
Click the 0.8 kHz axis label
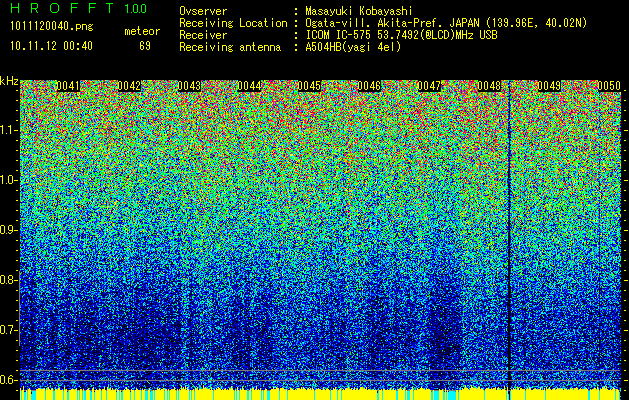click(9, 280)
